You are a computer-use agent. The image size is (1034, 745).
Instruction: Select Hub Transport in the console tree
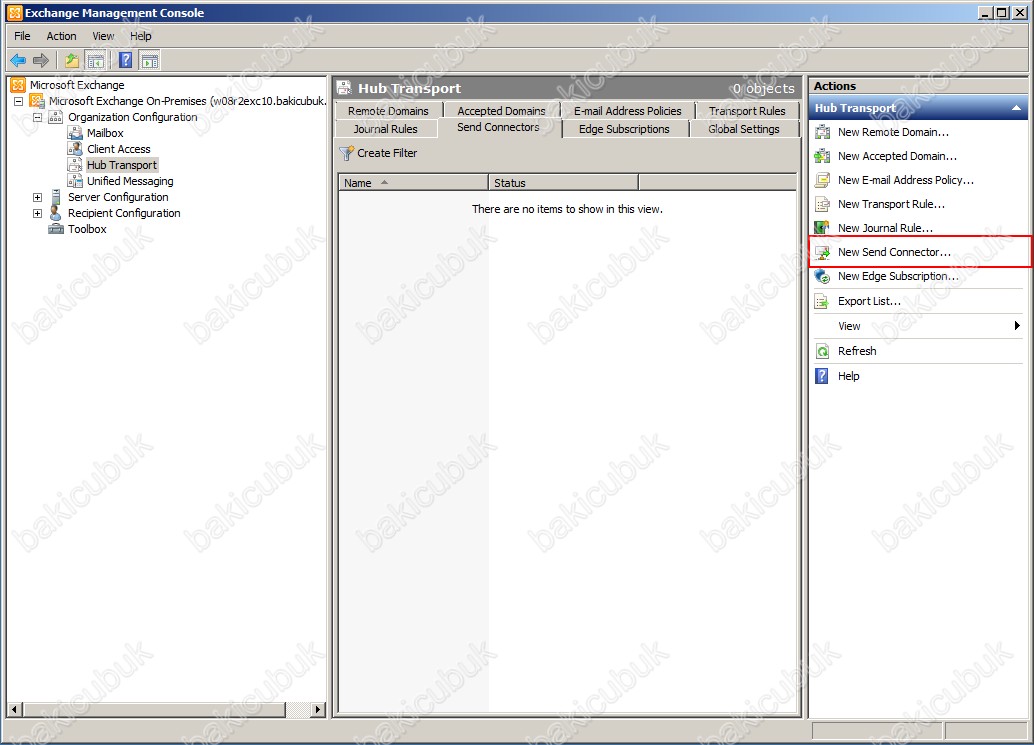tap(122, 165)
